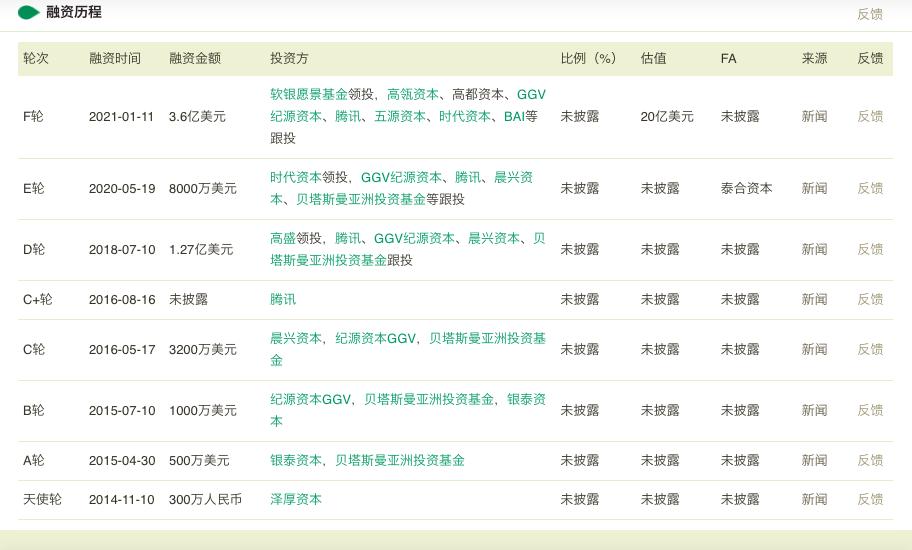Select the 1.27亿美元 amount cell
This screenshot has width=912, height=550.
point(201,249)
